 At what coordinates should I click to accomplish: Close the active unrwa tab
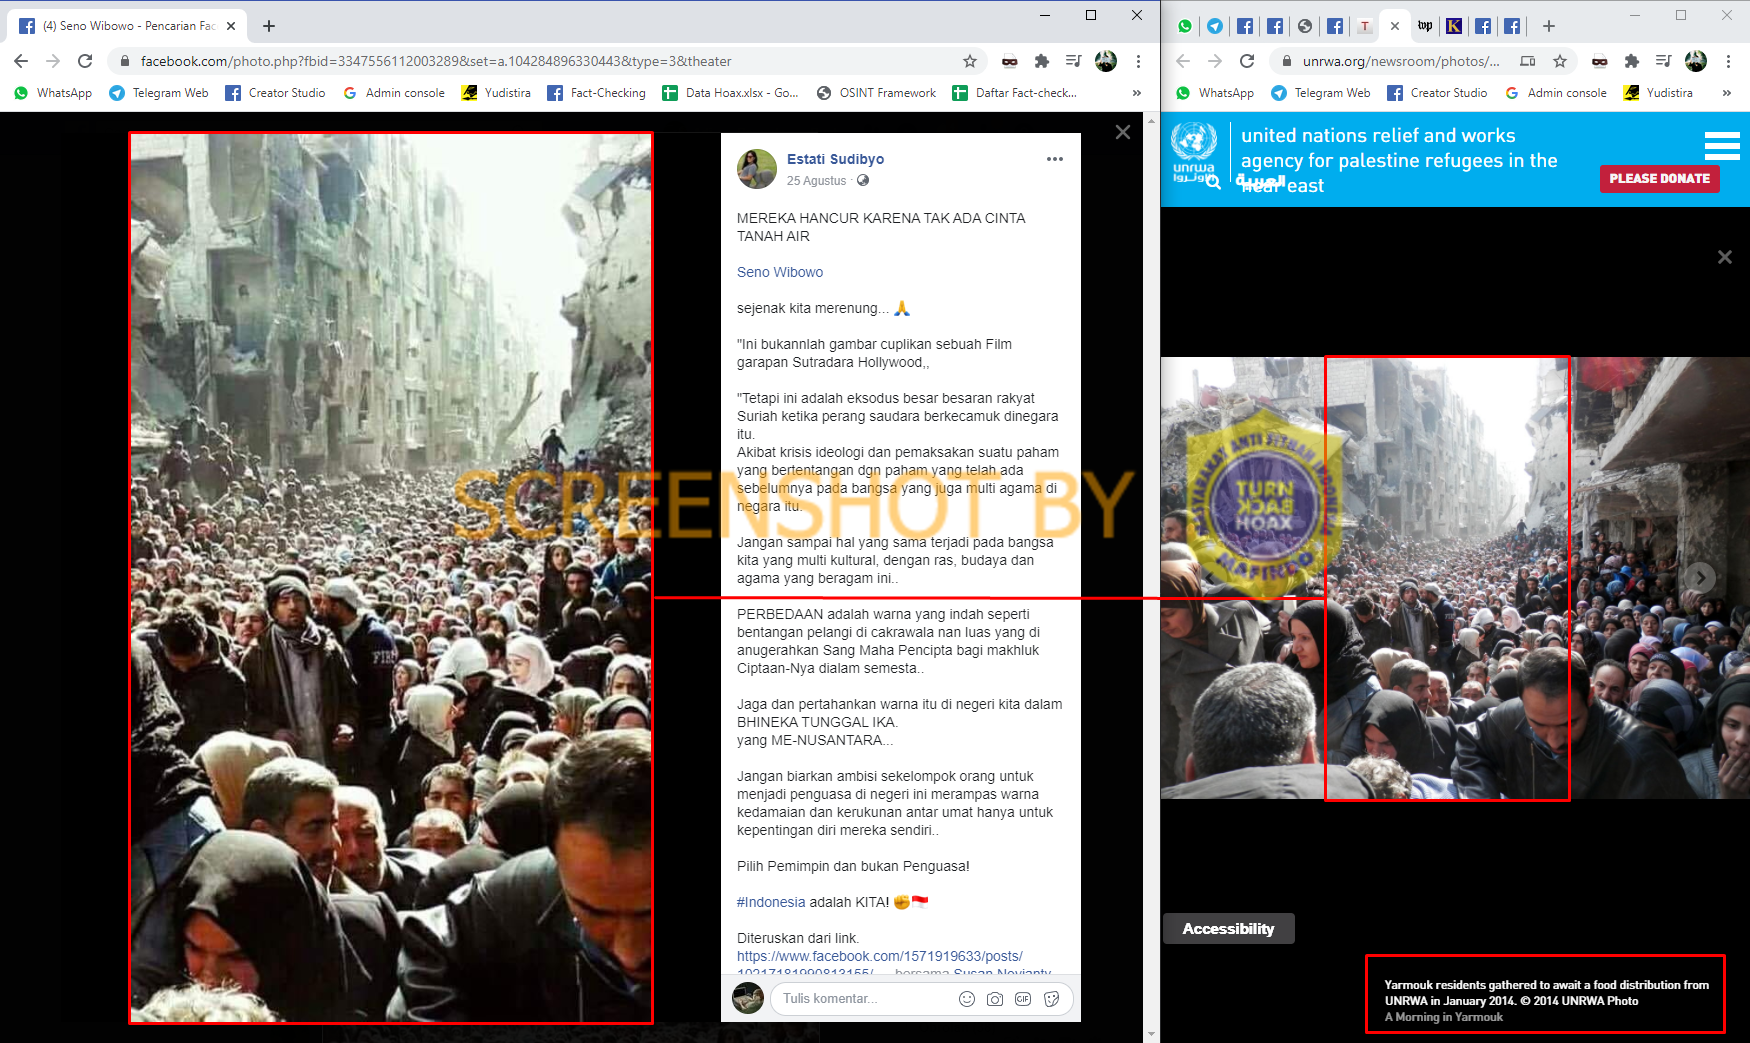1395,26
